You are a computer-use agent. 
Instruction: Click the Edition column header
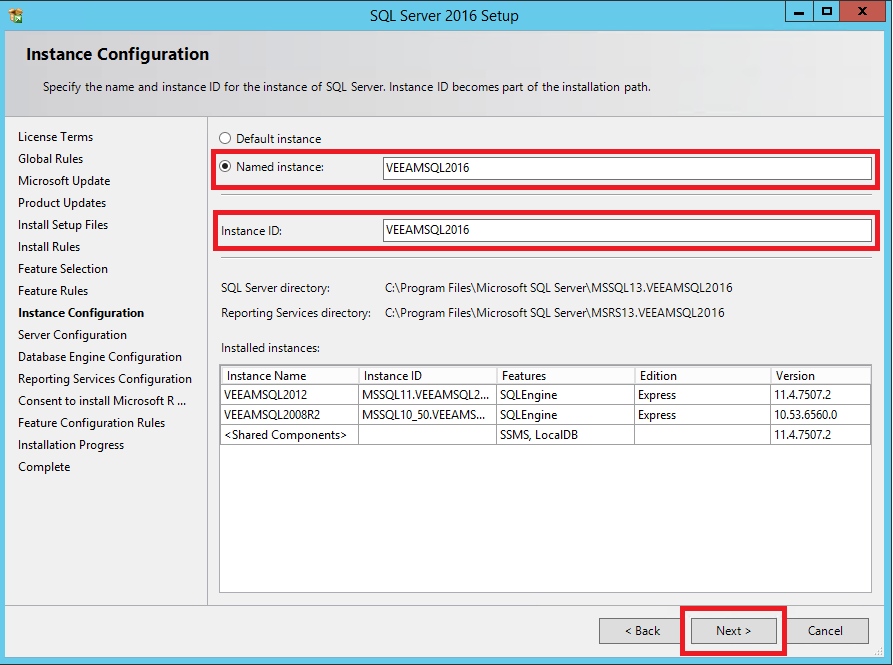pos(703,376)
